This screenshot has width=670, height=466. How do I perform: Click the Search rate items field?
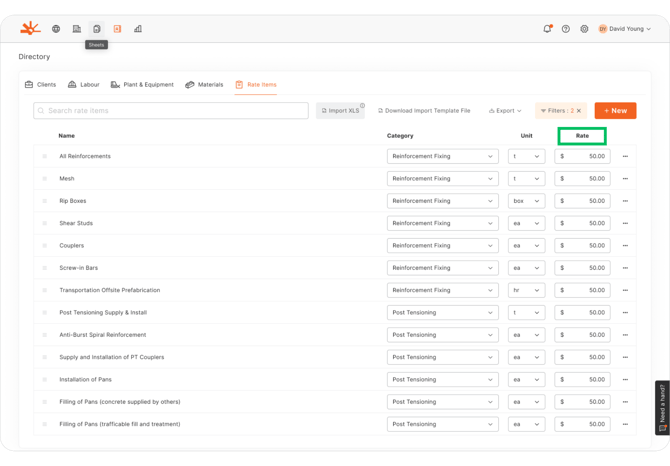pyautogui.click(x=171, y=111)
